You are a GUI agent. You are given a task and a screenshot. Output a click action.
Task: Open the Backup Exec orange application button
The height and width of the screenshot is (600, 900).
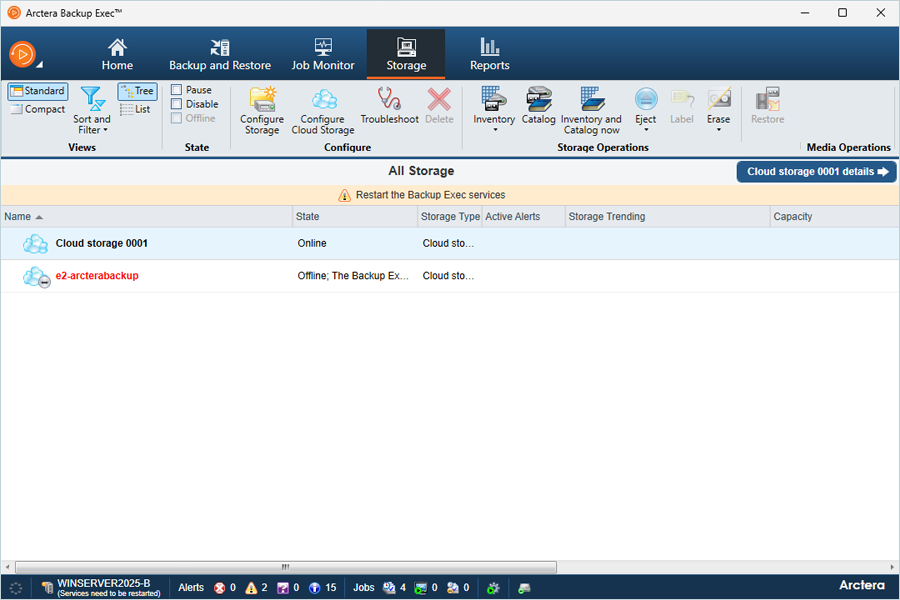tap(23, 55)
